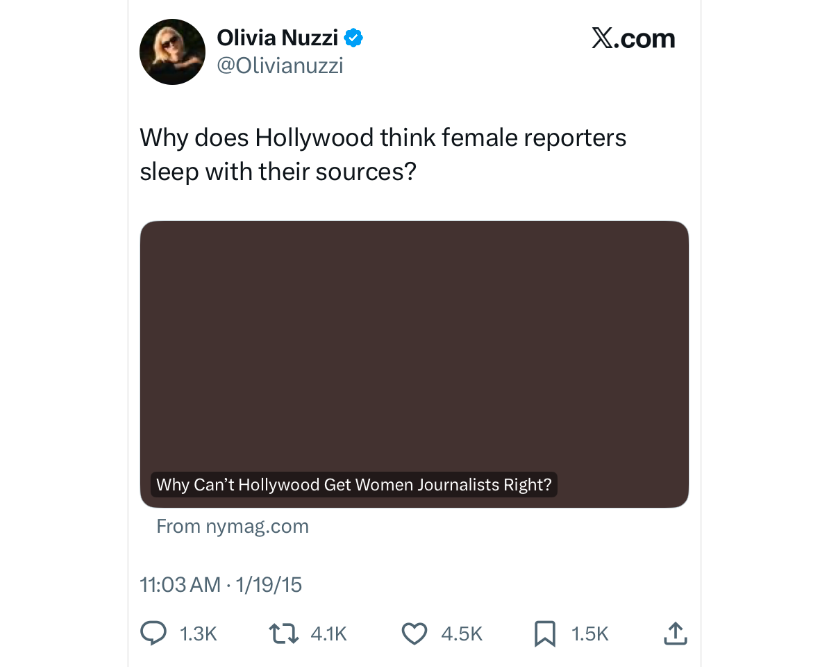Screen dimensions: 828x667
Task: Click the 4.5K like count
Action: coord(461,633)
